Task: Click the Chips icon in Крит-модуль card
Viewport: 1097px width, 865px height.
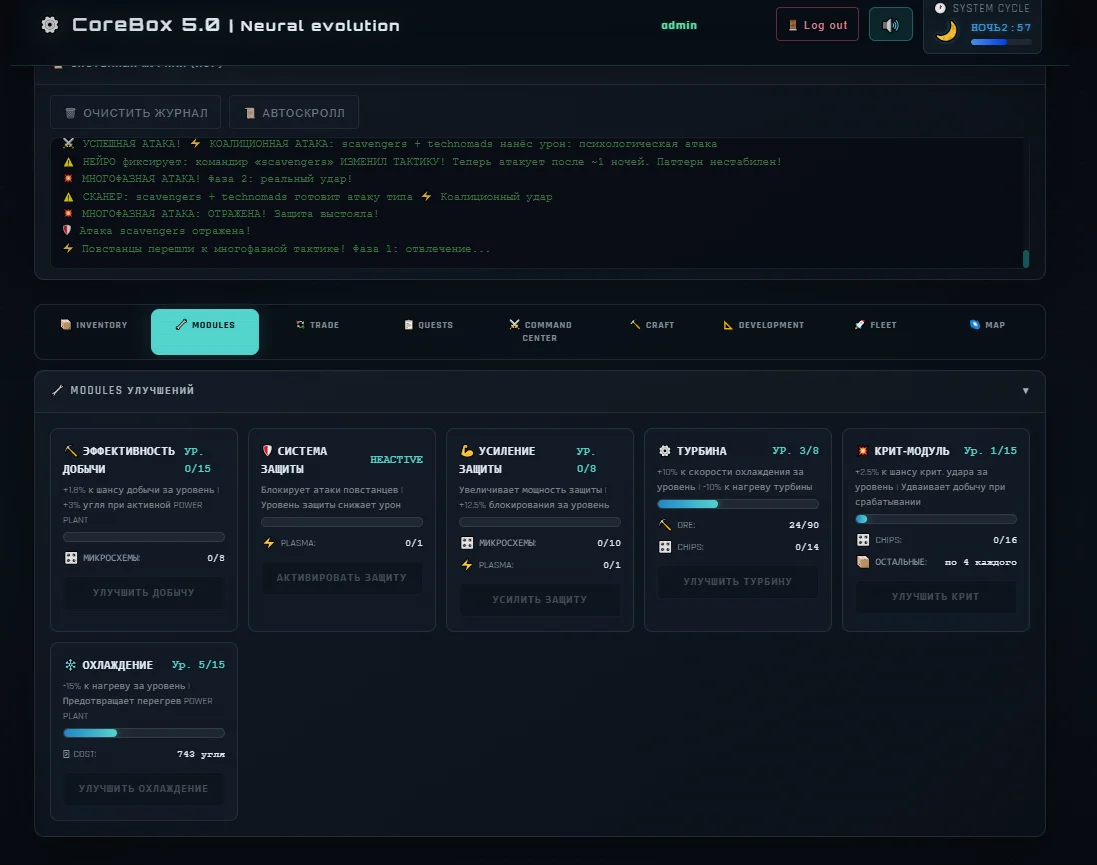Action: pyautogui.click(x=863, y=540)
